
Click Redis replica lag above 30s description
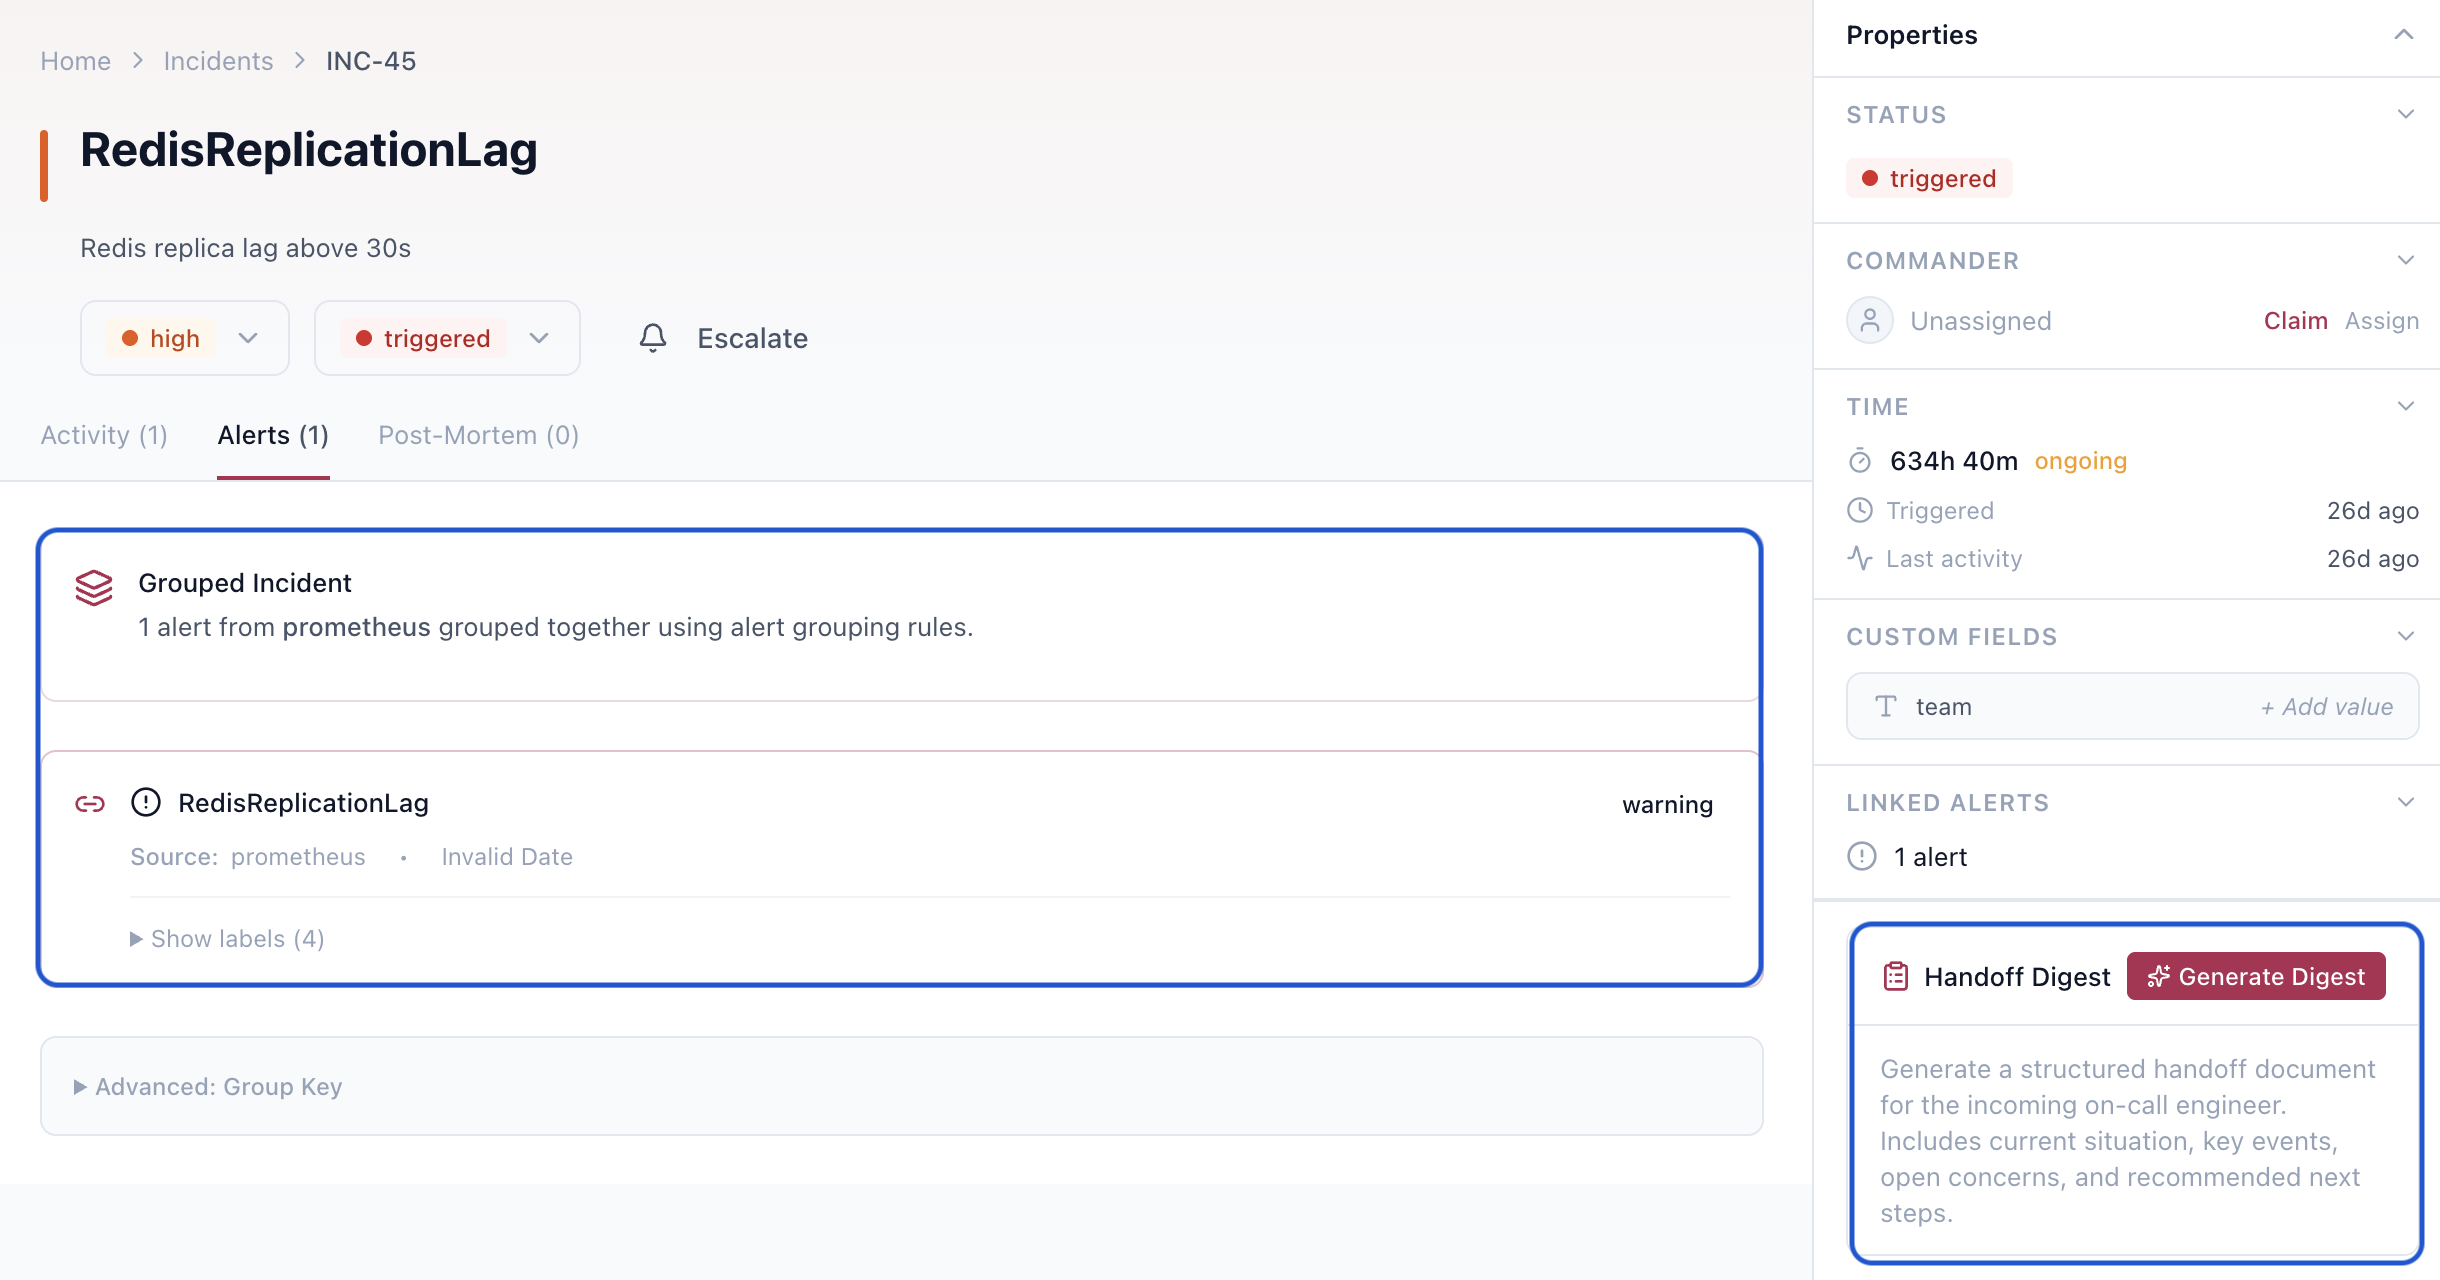[x=245, y=248]
